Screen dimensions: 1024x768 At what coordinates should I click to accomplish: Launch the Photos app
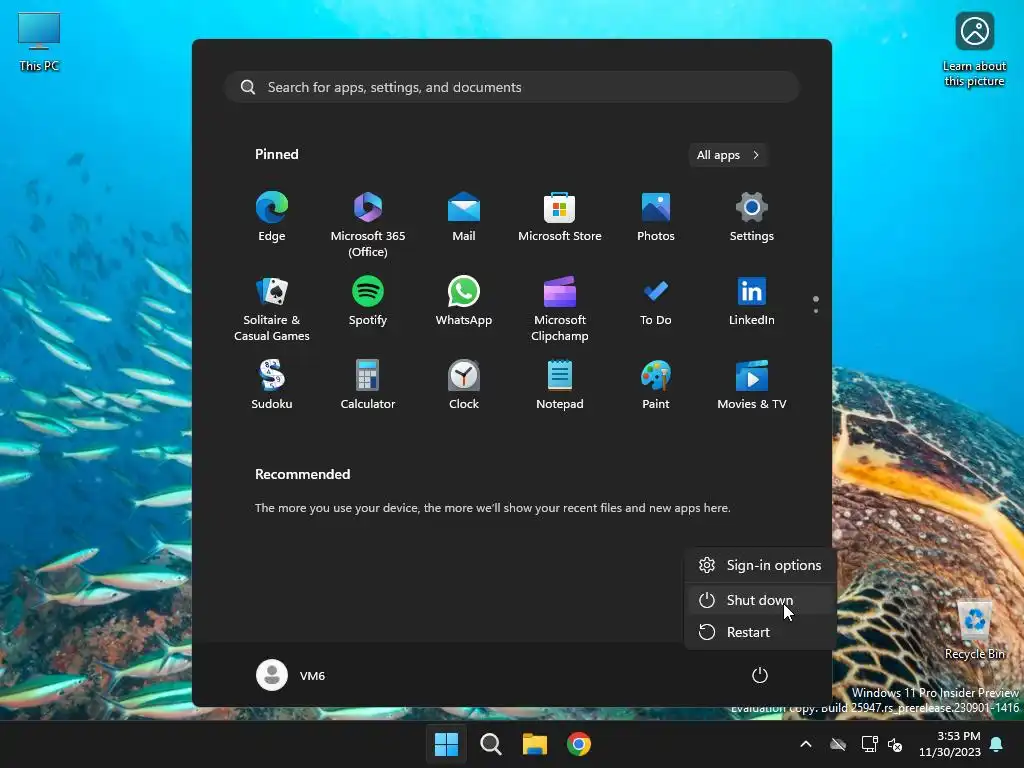(x=656, y=217)
